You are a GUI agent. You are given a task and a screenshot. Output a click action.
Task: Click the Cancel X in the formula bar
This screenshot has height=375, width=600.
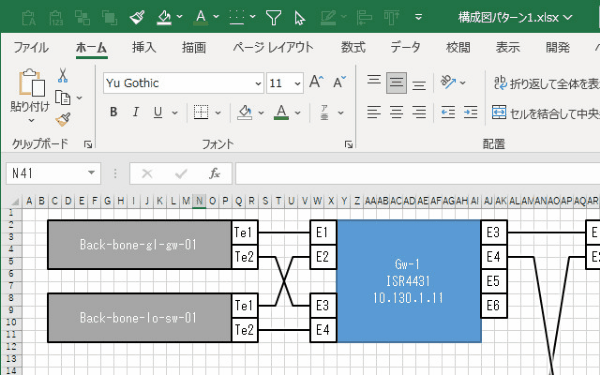[x=147, y=174]
